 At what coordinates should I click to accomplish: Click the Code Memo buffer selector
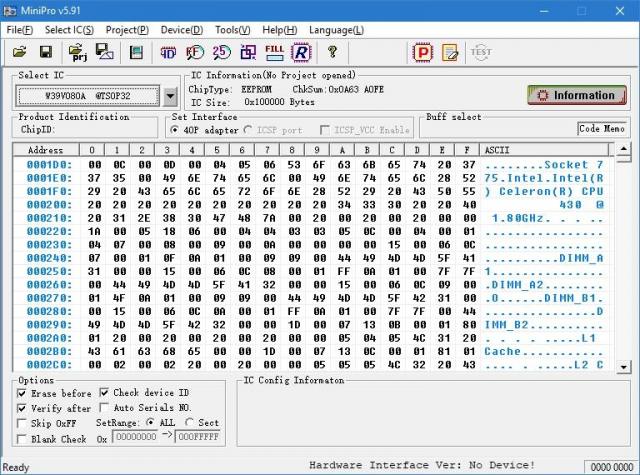pos(602,128)
